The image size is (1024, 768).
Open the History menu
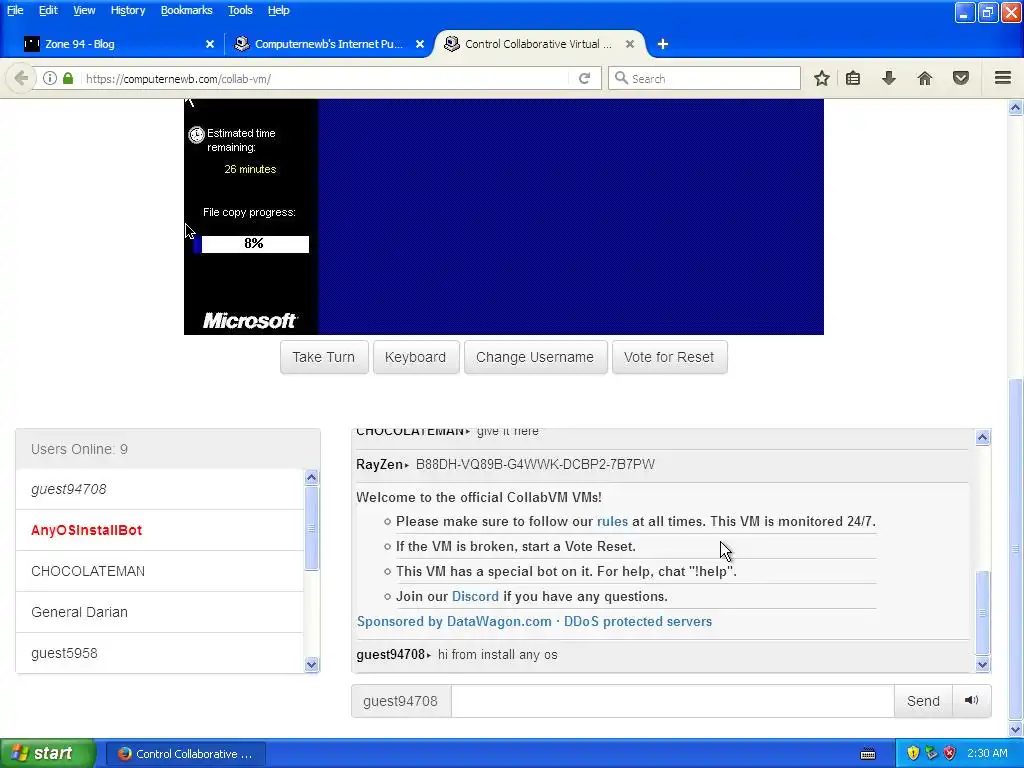click(128, 10)
